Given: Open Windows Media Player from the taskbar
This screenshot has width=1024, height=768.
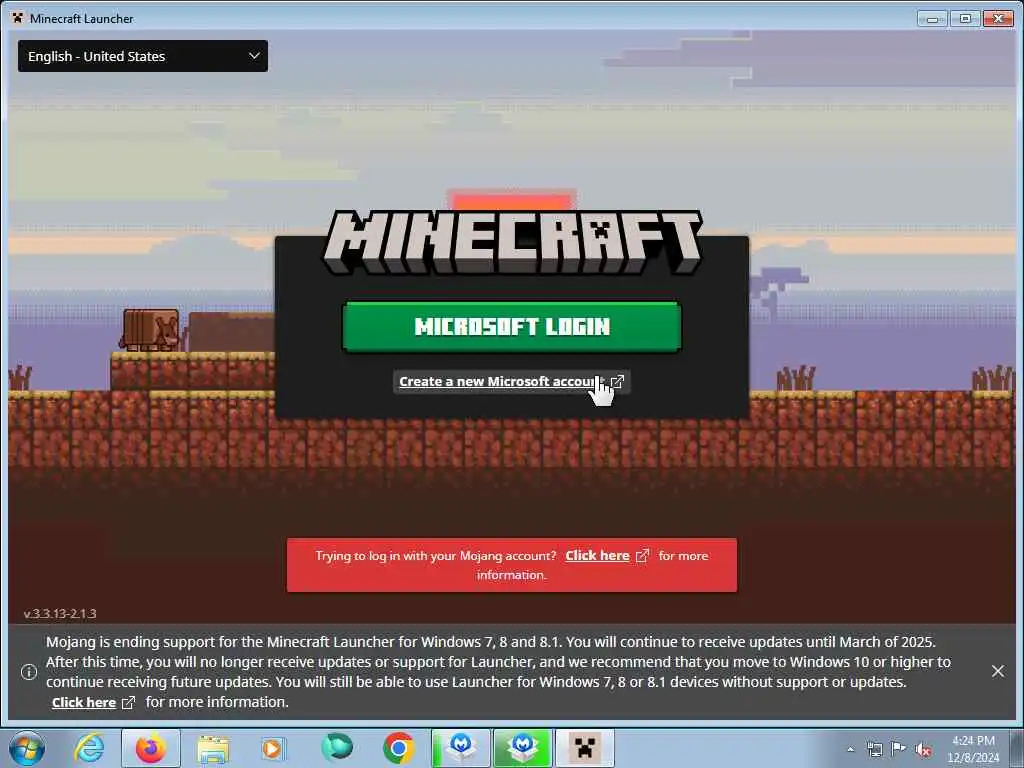Looking at the screenshot, I should (x=272, y=749).
